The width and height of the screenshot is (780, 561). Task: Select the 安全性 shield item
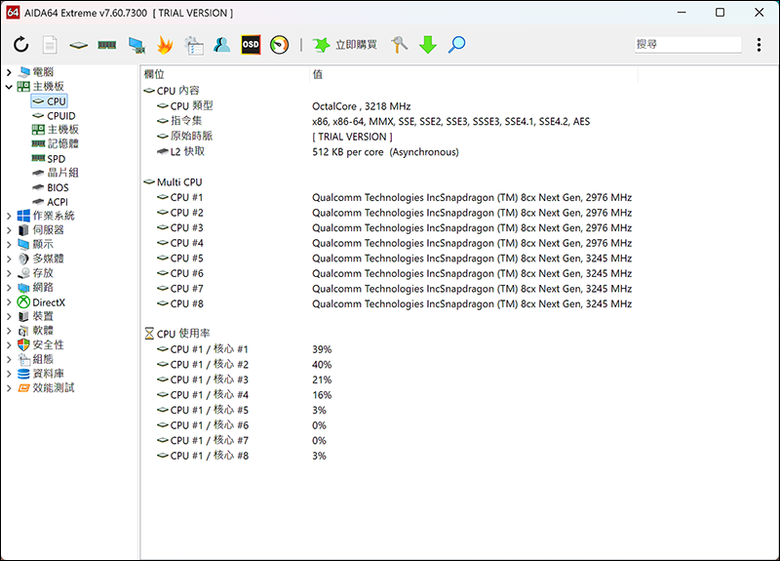40,345
